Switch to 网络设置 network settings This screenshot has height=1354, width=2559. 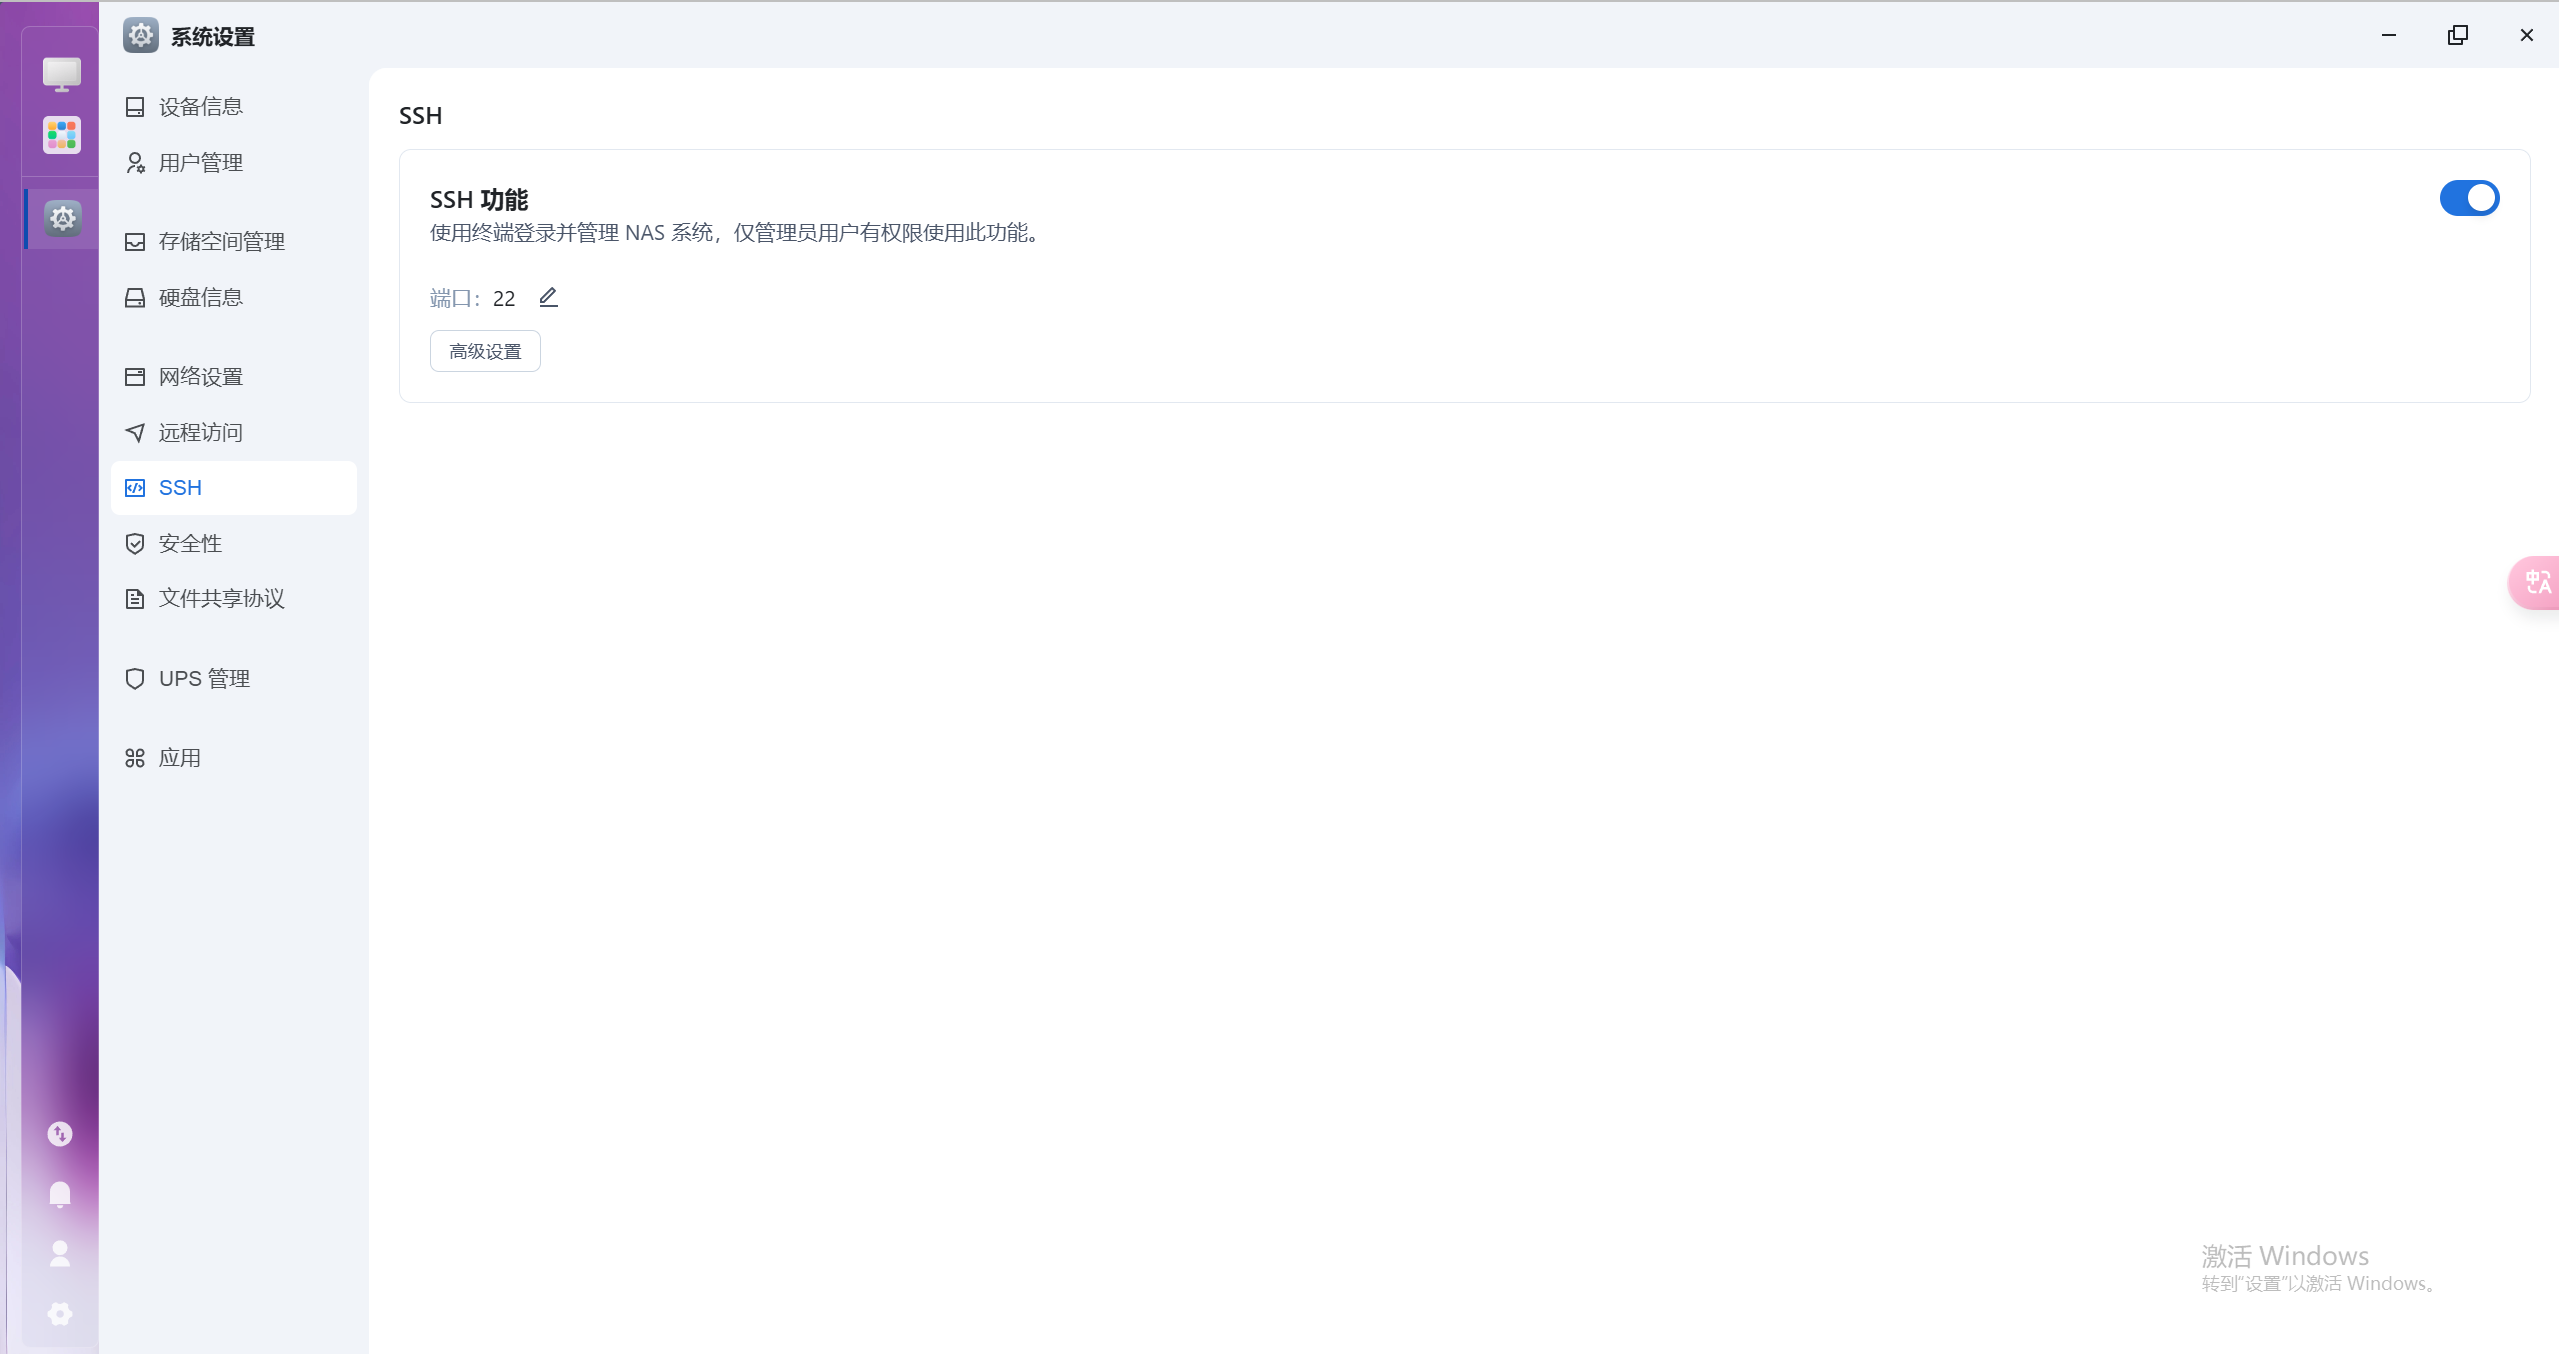click(200, 377)
